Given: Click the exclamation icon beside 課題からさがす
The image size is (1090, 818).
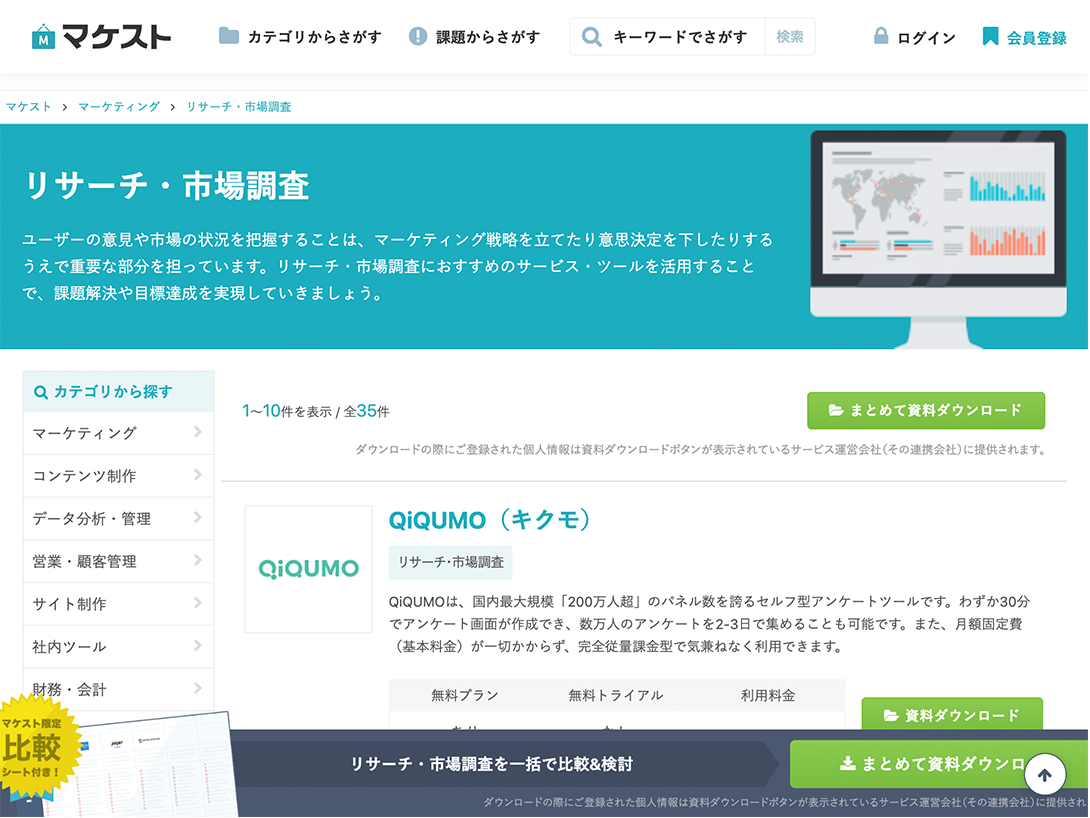Looking at the screenshot, I should (418, 35).
